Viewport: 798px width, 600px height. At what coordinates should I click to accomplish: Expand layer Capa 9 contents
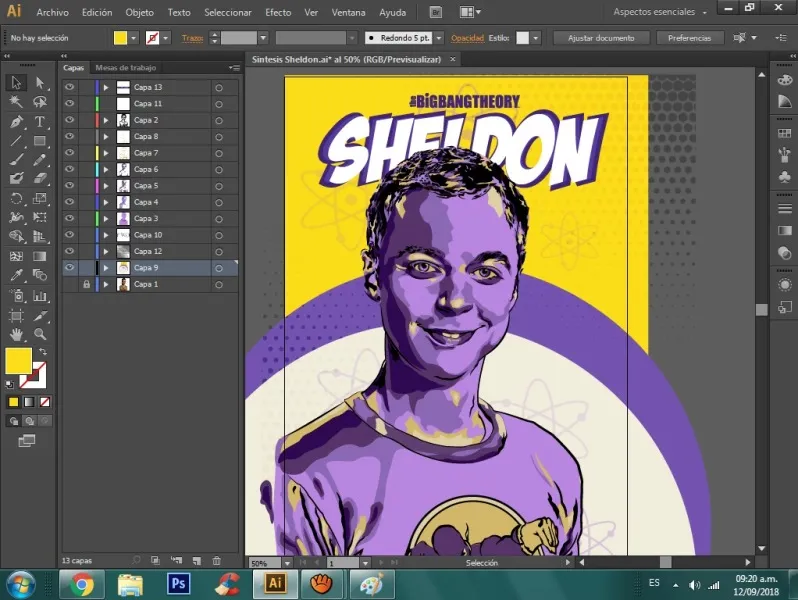click(105, 268)
